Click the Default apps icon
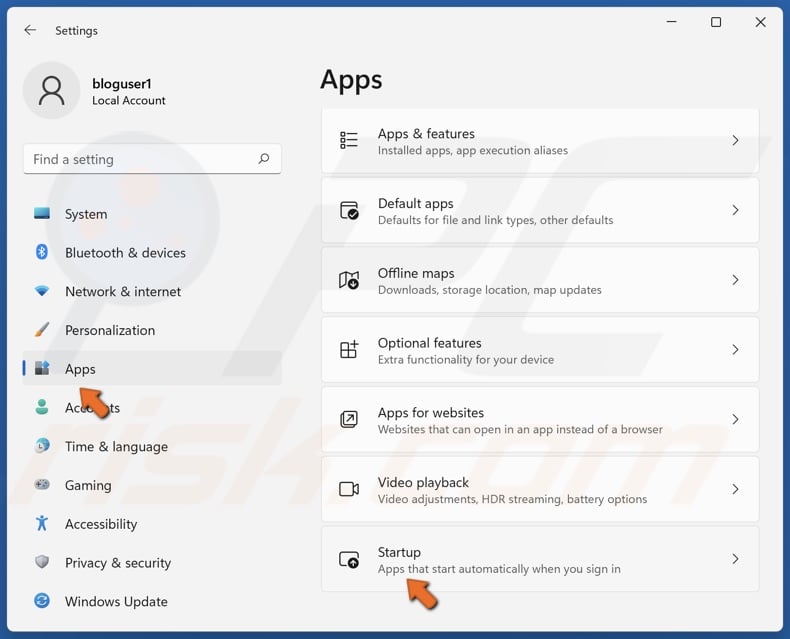This screenshot has width=790, height=639. pyautogui.click(x=349, y=210)
